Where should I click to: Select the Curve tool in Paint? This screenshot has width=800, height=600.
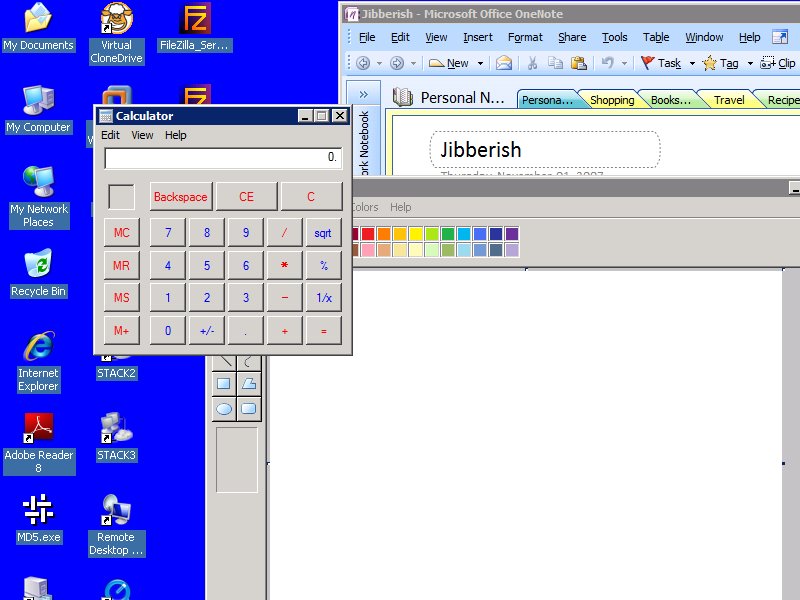coord(249,362)
